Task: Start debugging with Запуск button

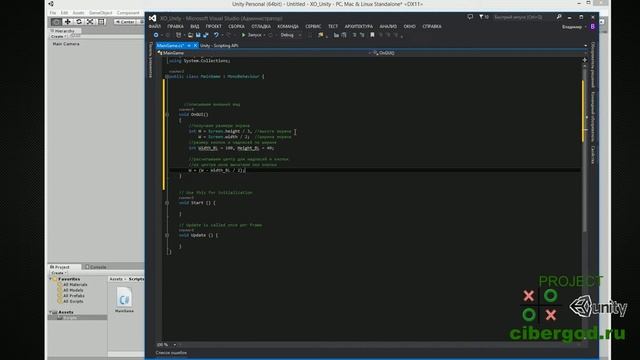Action: pyautogui.click(x=252, y=35)
